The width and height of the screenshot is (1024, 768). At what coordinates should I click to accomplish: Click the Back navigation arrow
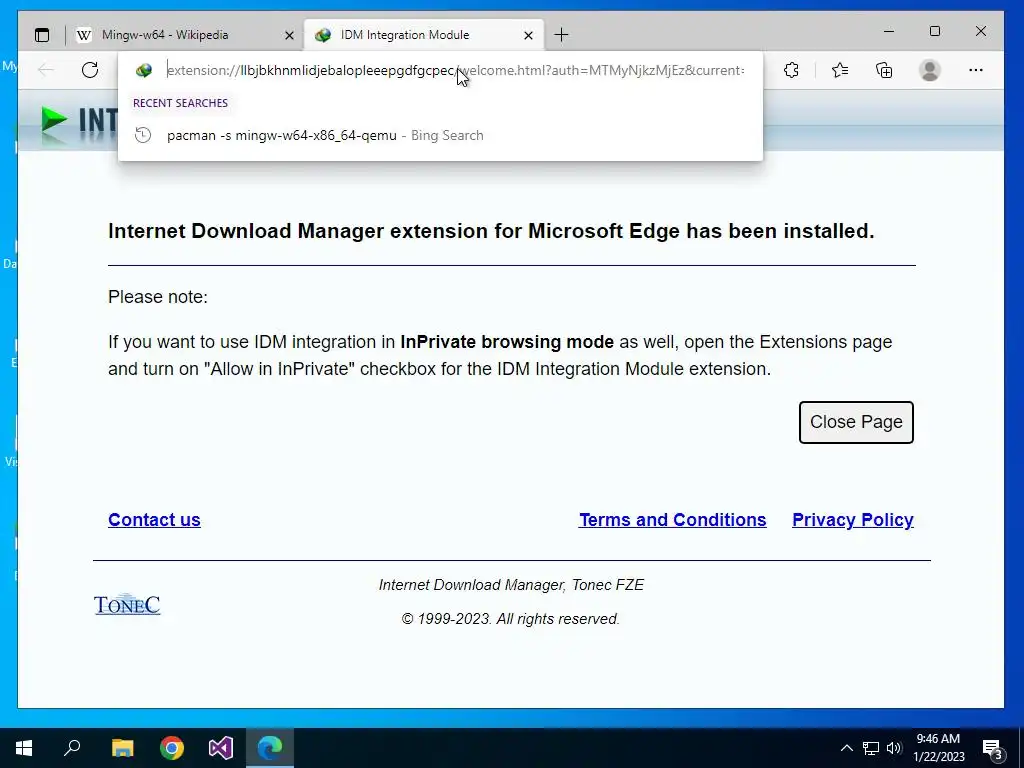coord(46,70)
